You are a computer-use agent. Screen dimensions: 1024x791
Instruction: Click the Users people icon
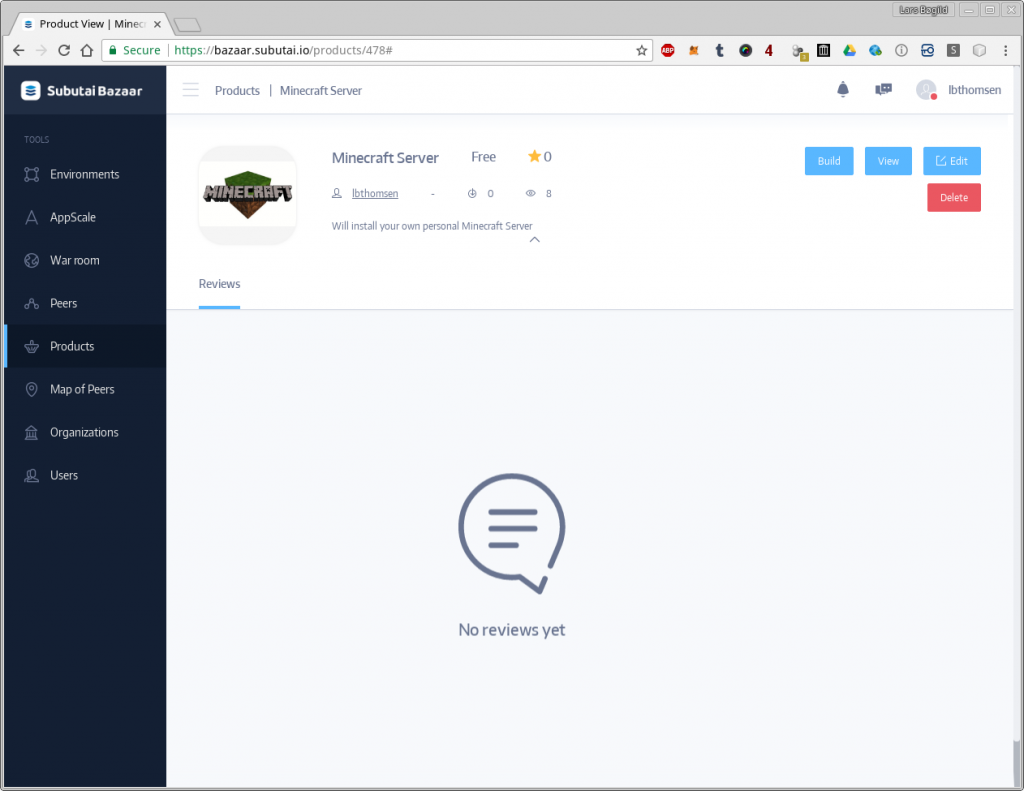click(x=31, y=476)
